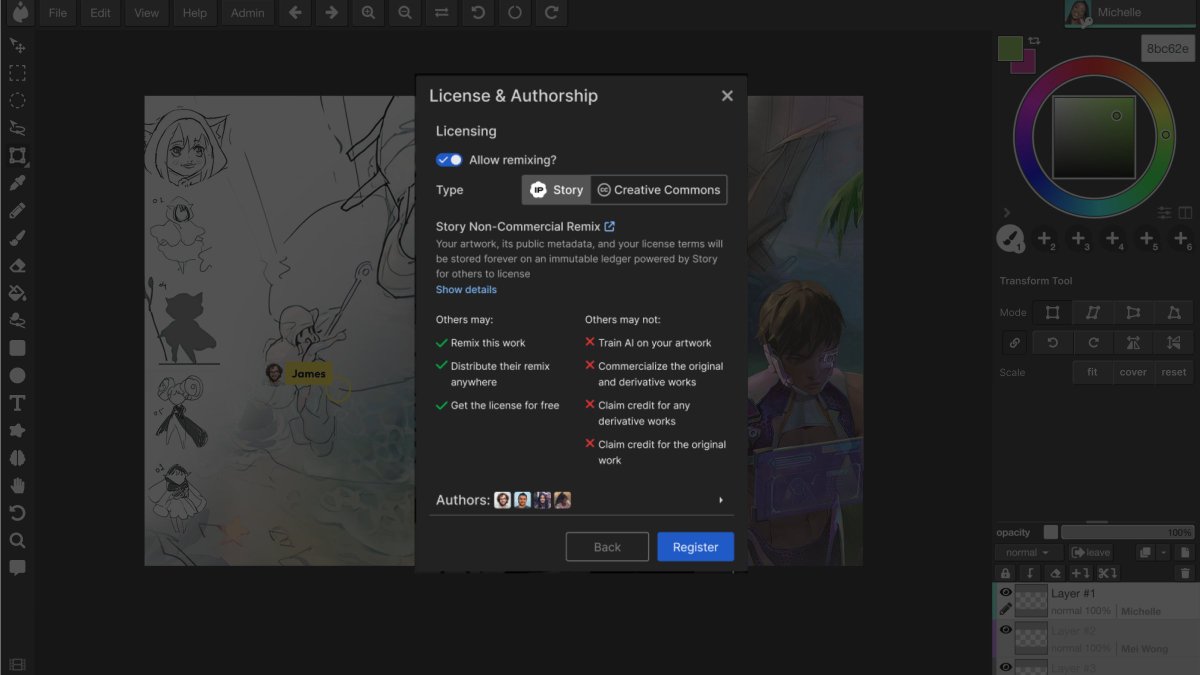Screen dimensions: 1200x675
Task: Select the Pencil tool
Action: pos(17,210)
